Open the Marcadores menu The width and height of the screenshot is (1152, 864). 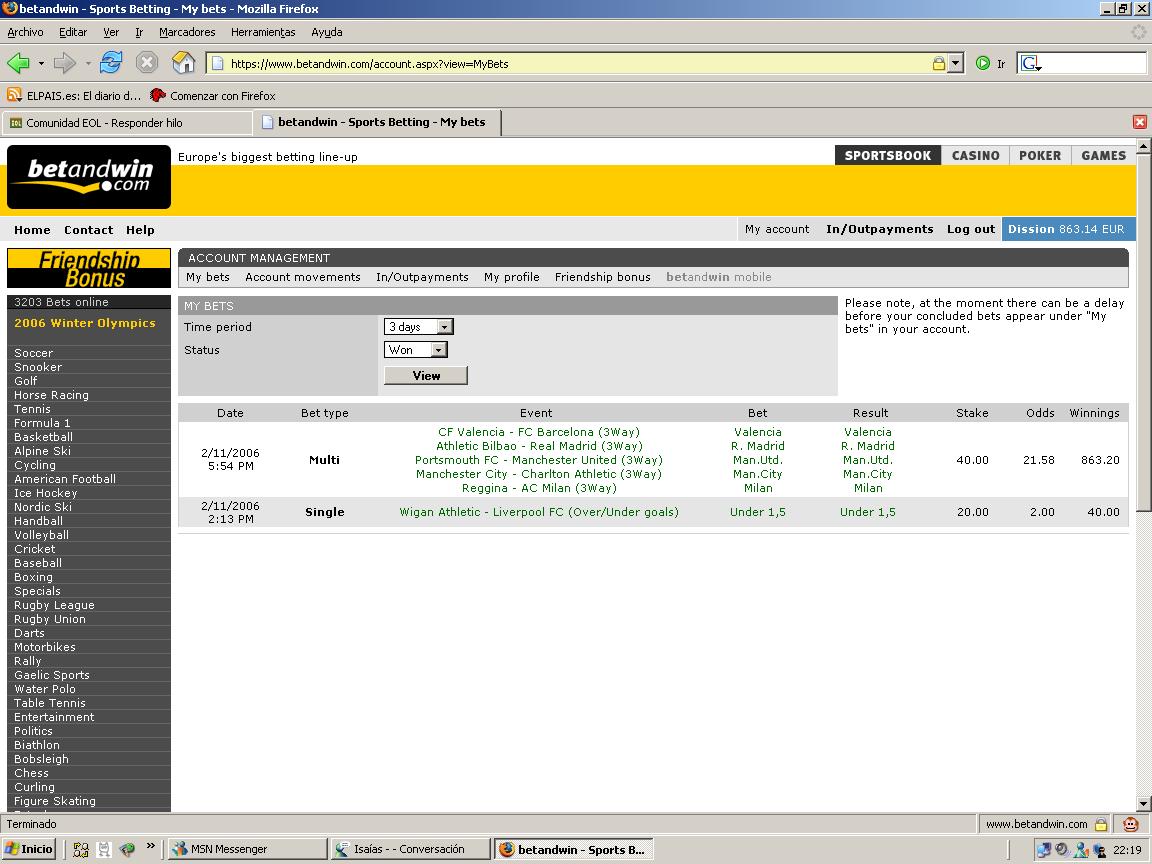187,32
